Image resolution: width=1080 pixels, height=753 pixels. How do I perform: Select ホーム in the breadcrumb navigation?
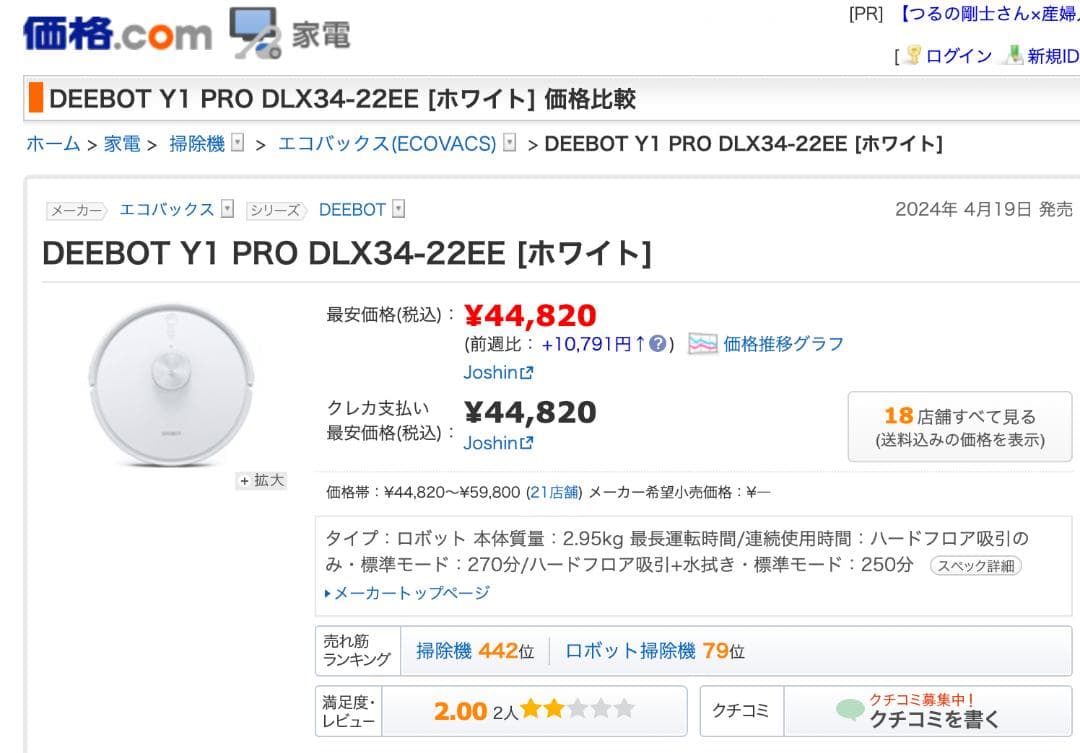[x=52, y=143]
